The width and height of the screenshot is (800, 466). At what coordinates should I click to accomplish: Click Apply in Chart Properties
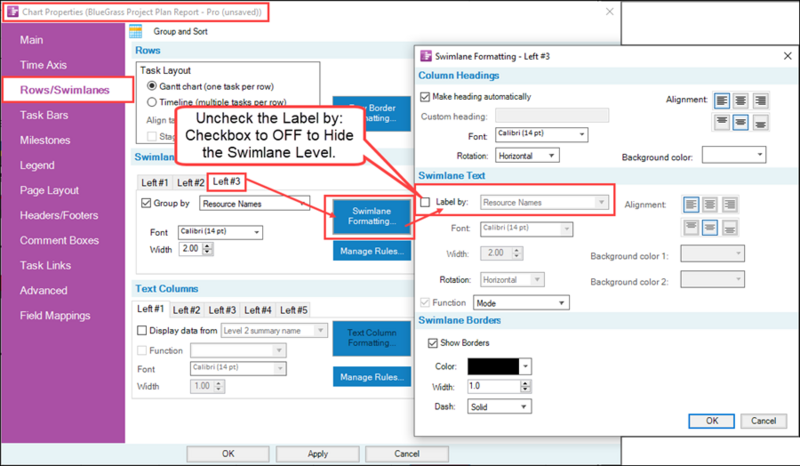click(317, 453)
